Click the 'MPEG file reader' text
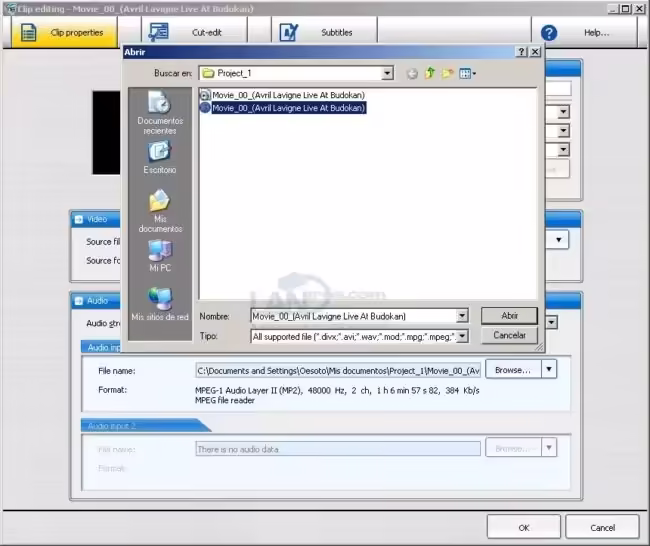Screen dimensions: 650x546 [225, 400]
